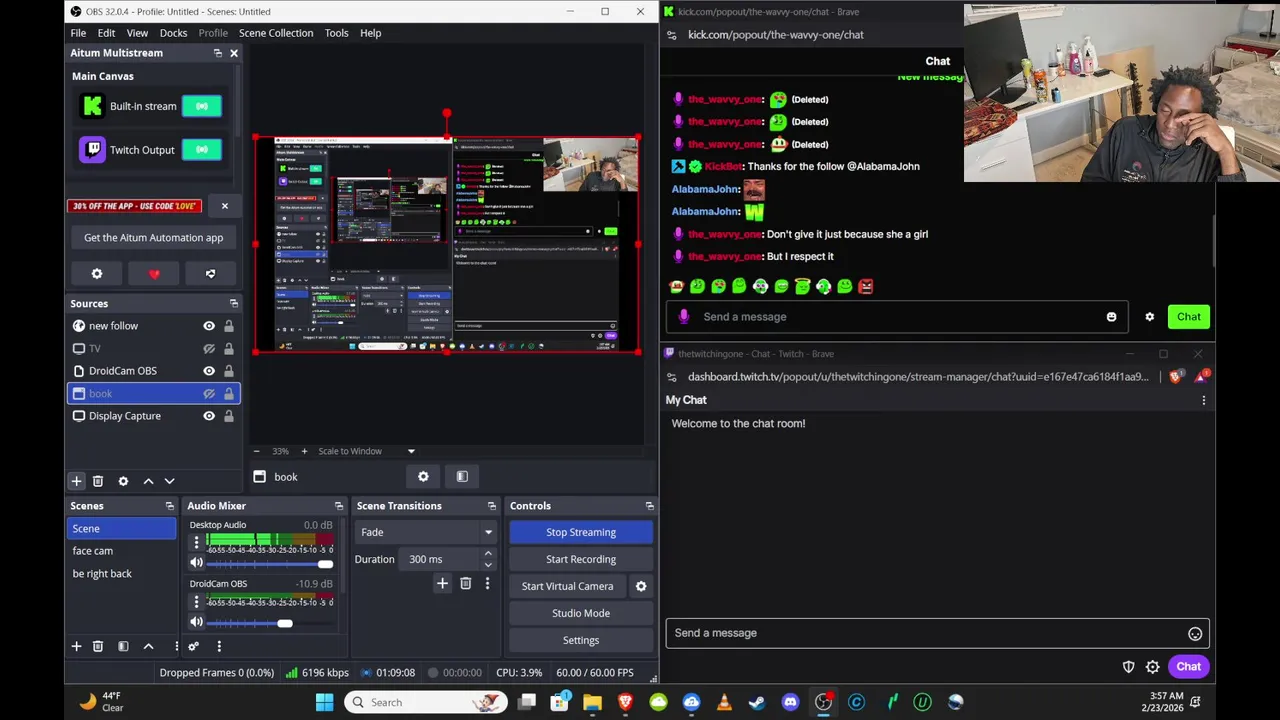Open Scale to Window dropdown arrow

[411, 451]
